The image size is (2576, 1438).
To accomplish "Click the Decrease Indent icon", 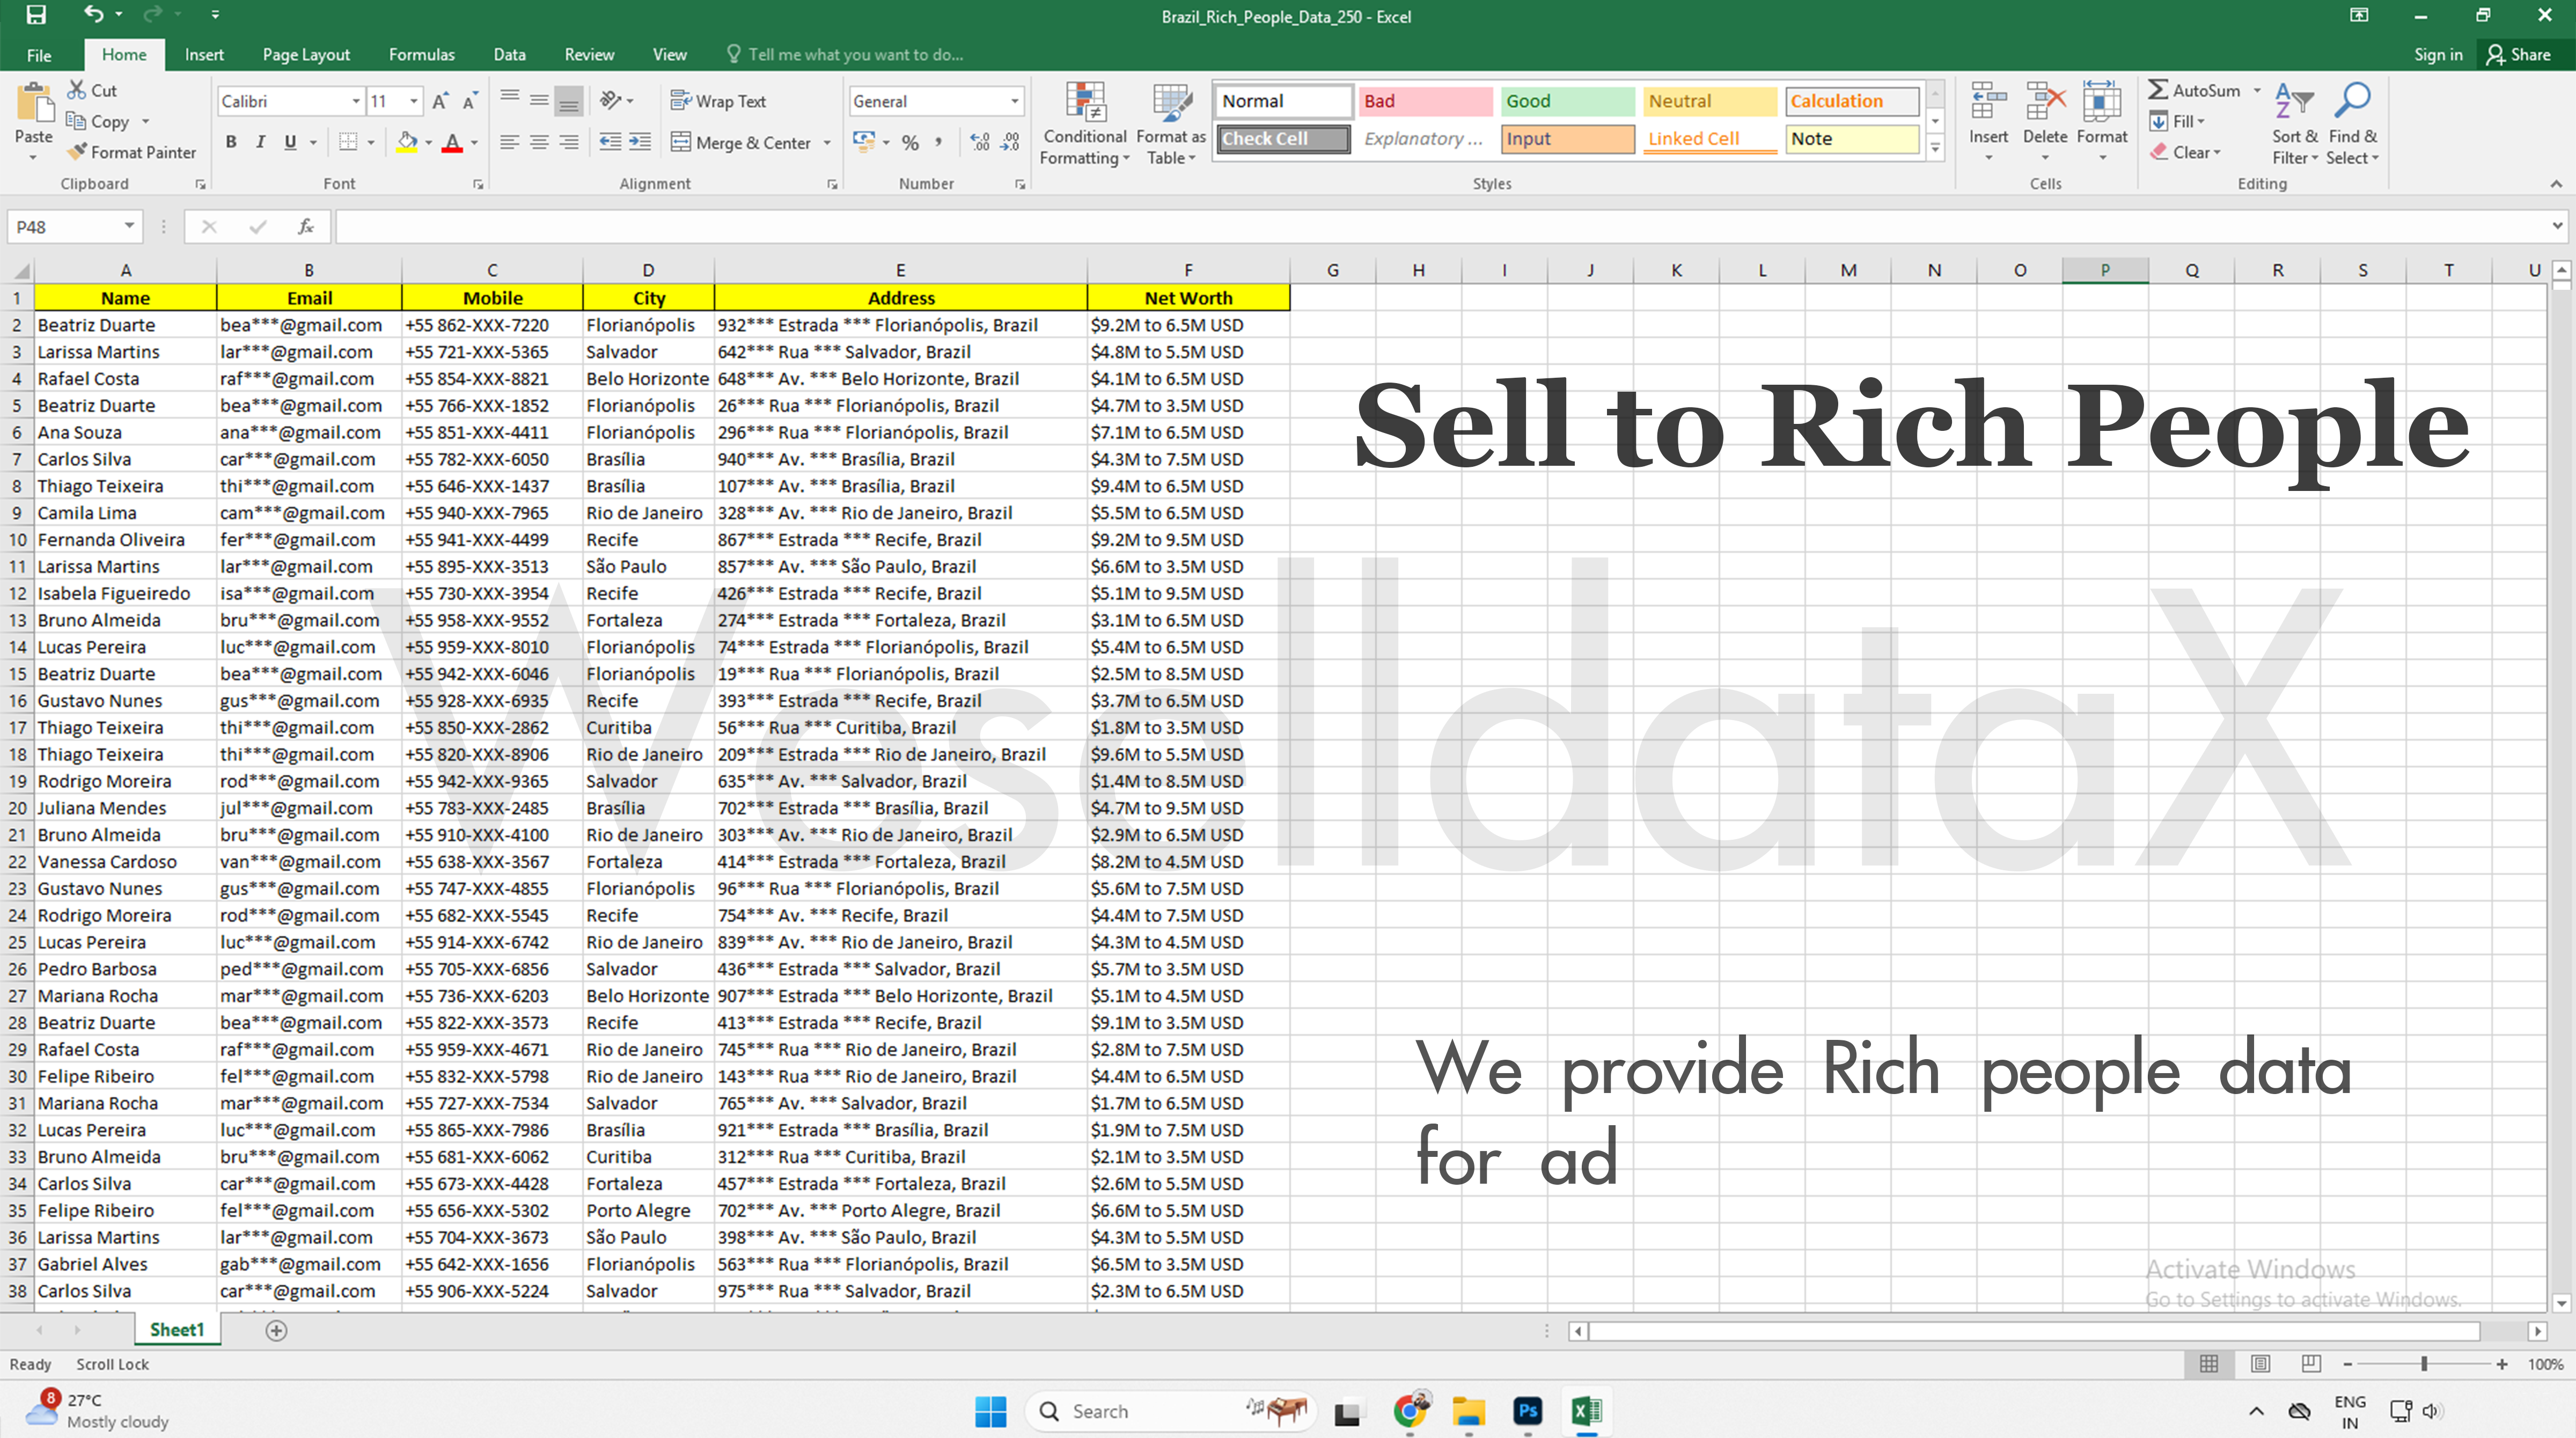I will 609,142.
